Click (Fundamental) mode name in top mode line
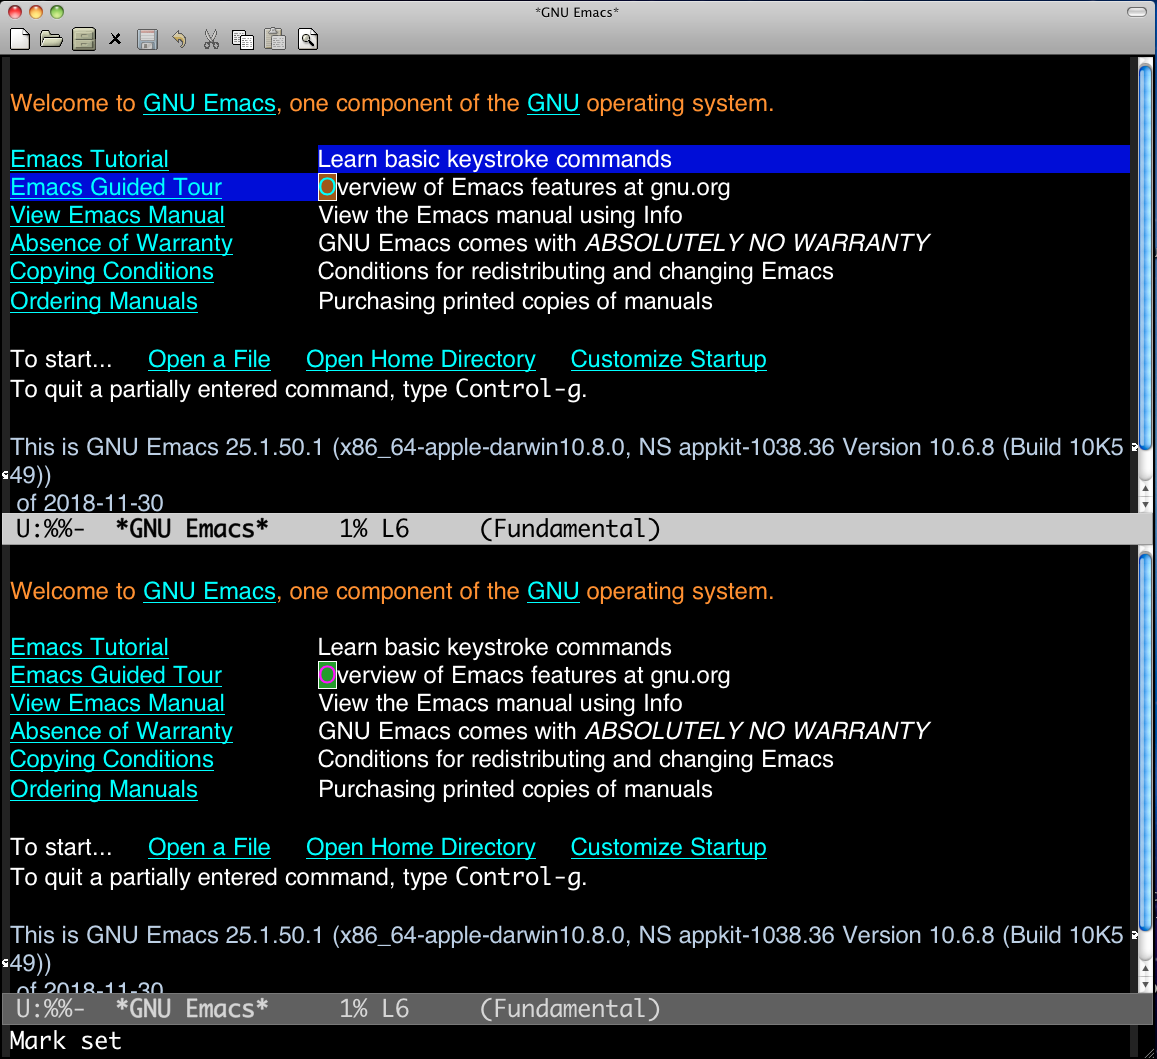The height and width of the screenshot is (1059, 1157). (570, 529)
